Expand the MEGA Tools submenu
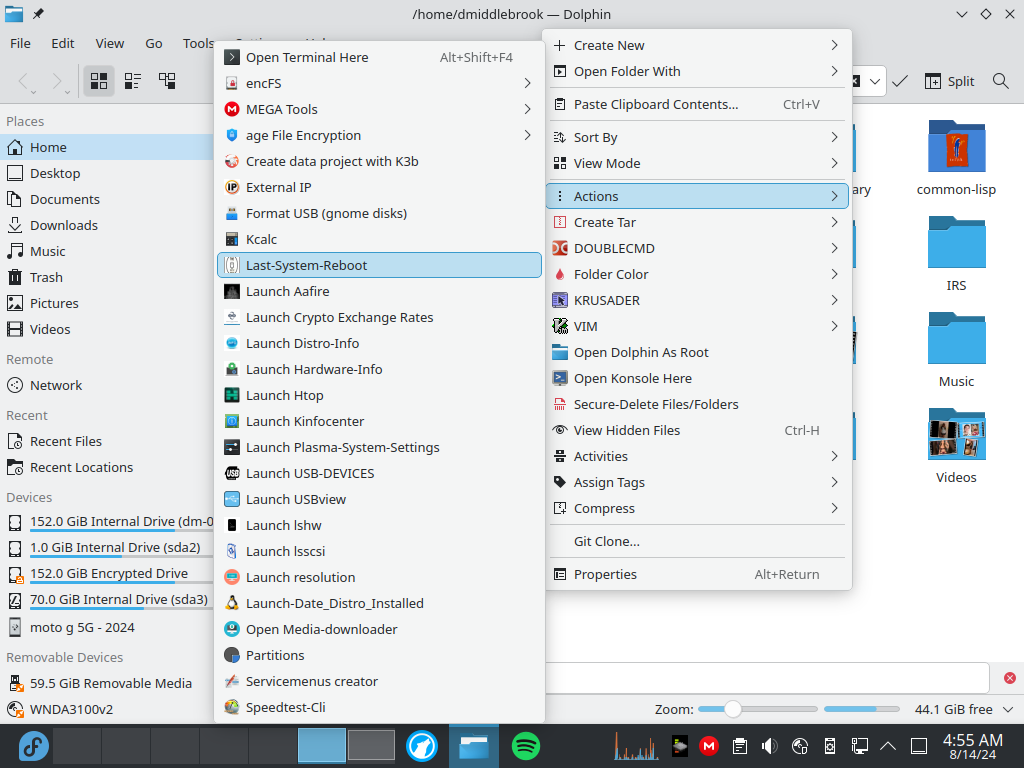 (x=379, y=109)
